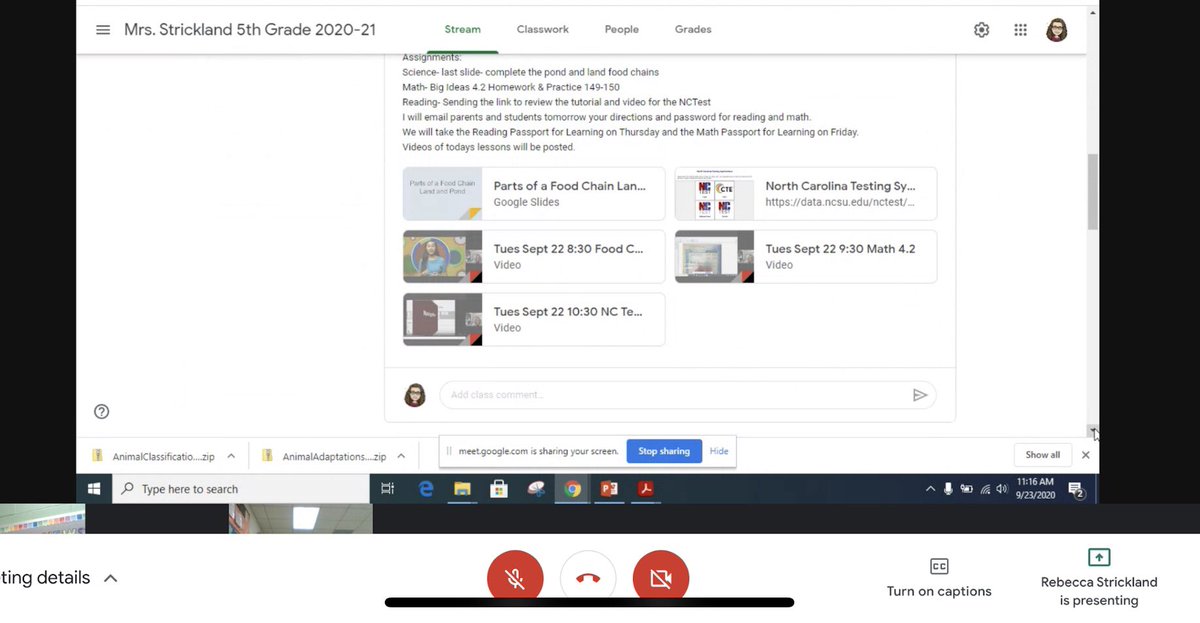Click Rebecca Strickland is presenting icon
1200x623 pixels.
(x=1099, y=557)
